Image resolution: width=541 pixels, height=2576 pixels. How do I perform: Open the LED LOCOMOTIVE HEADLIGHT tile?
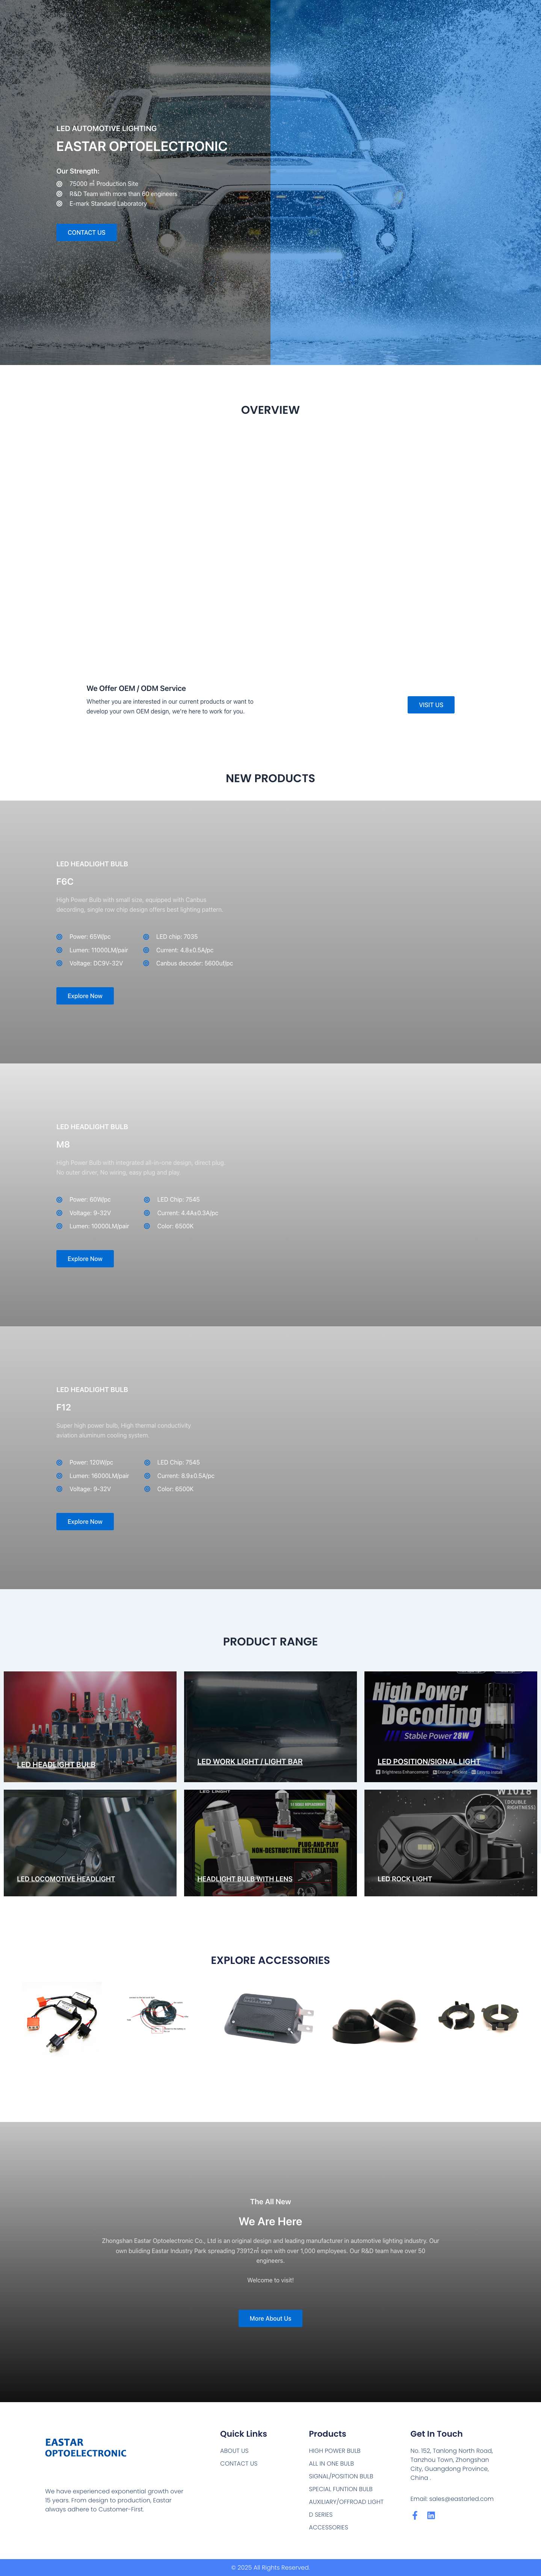point(90,1843)
